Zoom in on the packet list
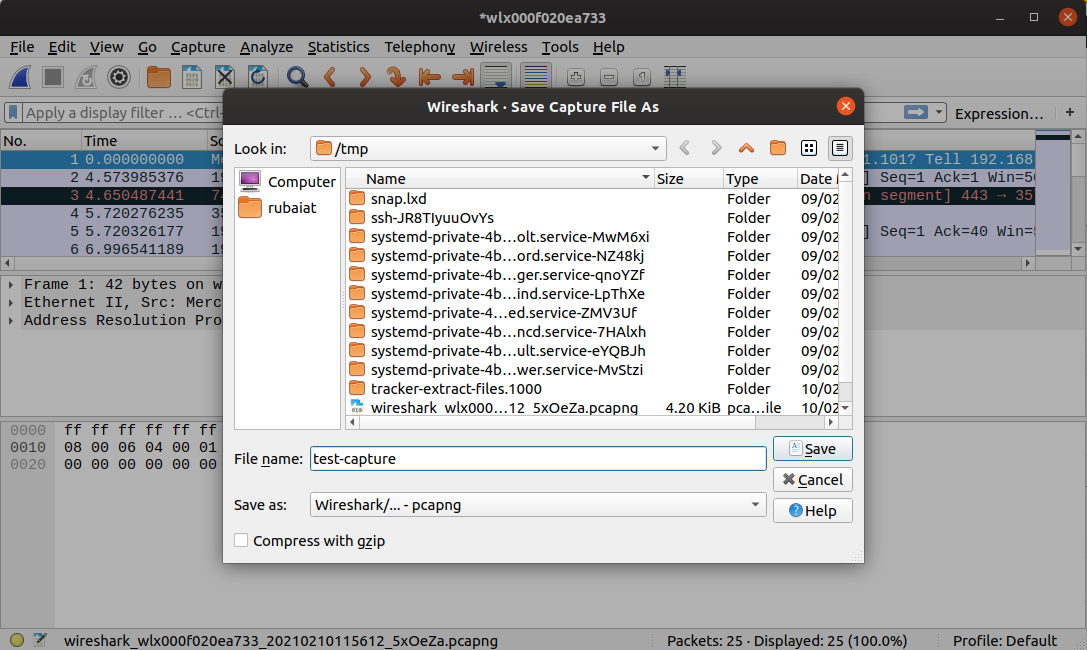The width and height of the screenshot is (1087, 650). click(x=574, y=77)
